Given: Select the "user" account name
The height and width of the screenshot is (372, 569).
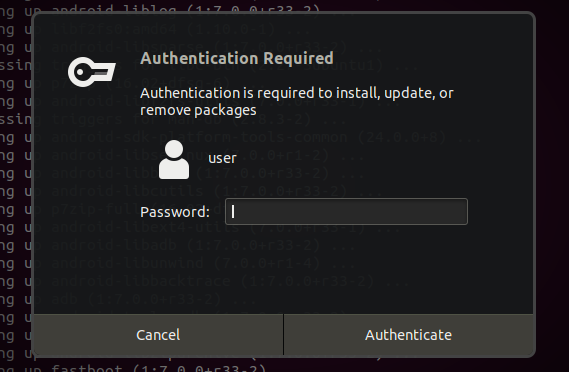Looking at the screenshot, I should [x=222, y=158].
